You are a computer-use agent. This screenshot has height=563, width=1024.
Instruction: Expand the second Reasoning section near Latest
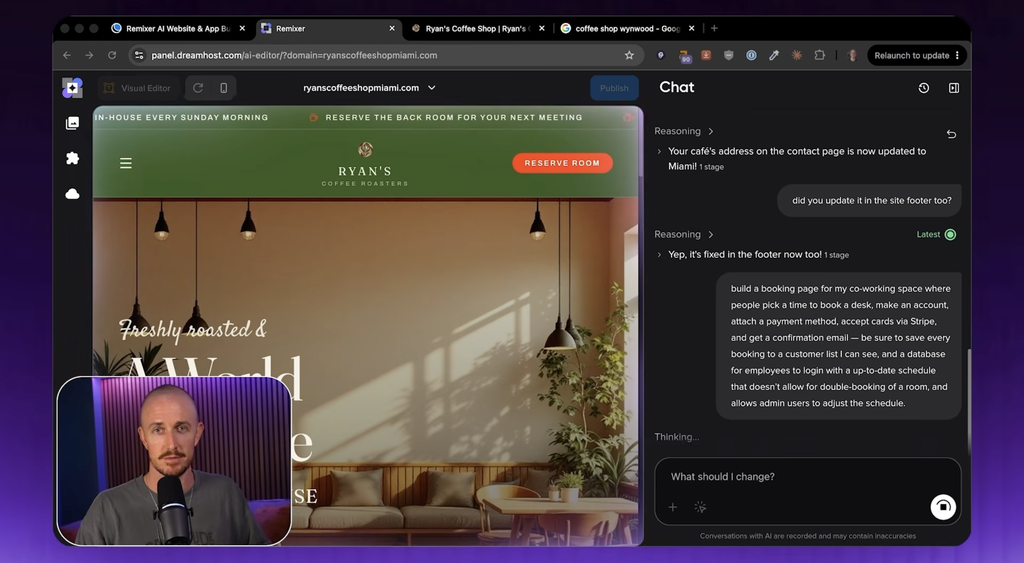click(x=711, y=234)
